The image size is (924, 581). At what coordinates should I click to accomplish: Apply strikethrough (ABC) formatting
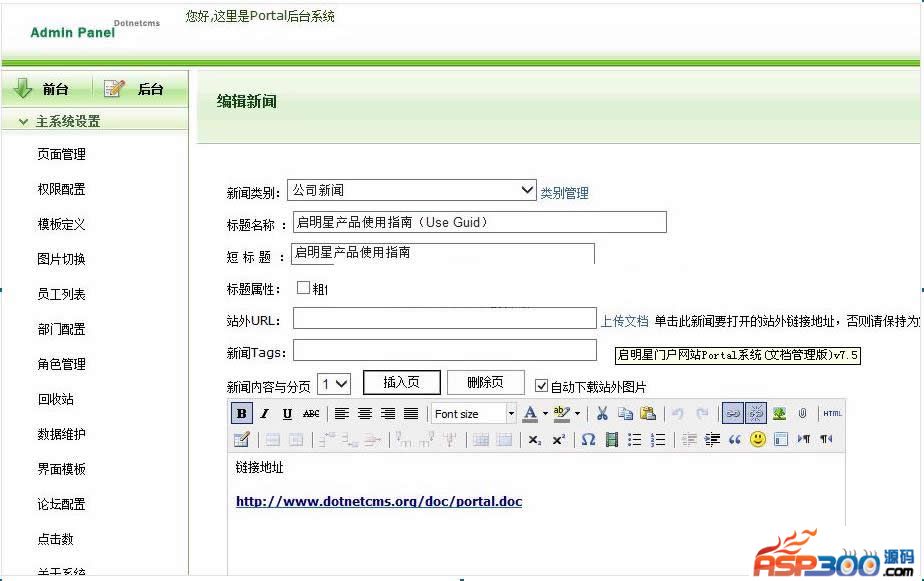pyautogui.click(x=311, y=414)
